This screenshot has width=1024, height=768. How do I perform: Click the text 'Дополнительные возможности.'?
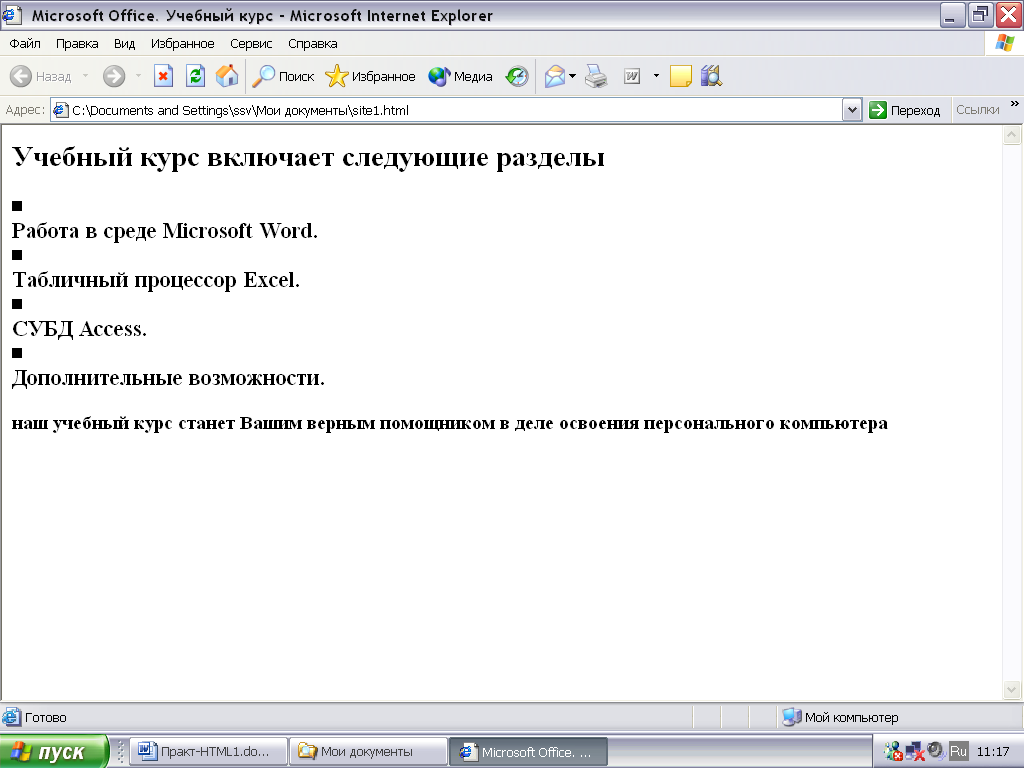coord(168,378)
